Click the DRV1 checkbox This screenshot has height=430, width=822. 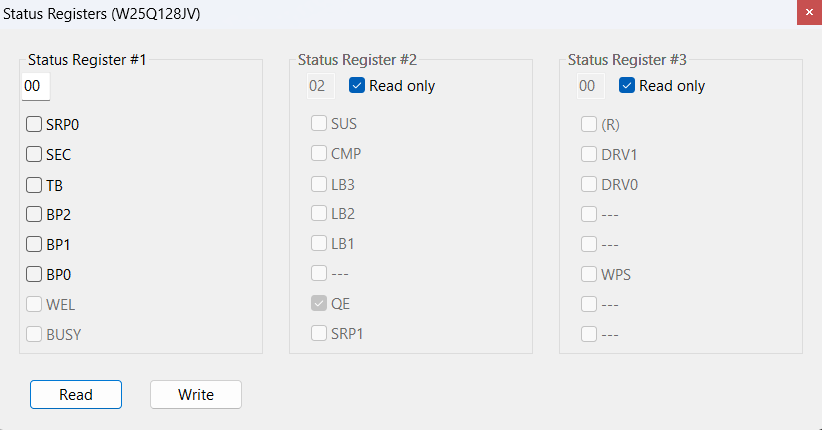[x=589, y=154]
